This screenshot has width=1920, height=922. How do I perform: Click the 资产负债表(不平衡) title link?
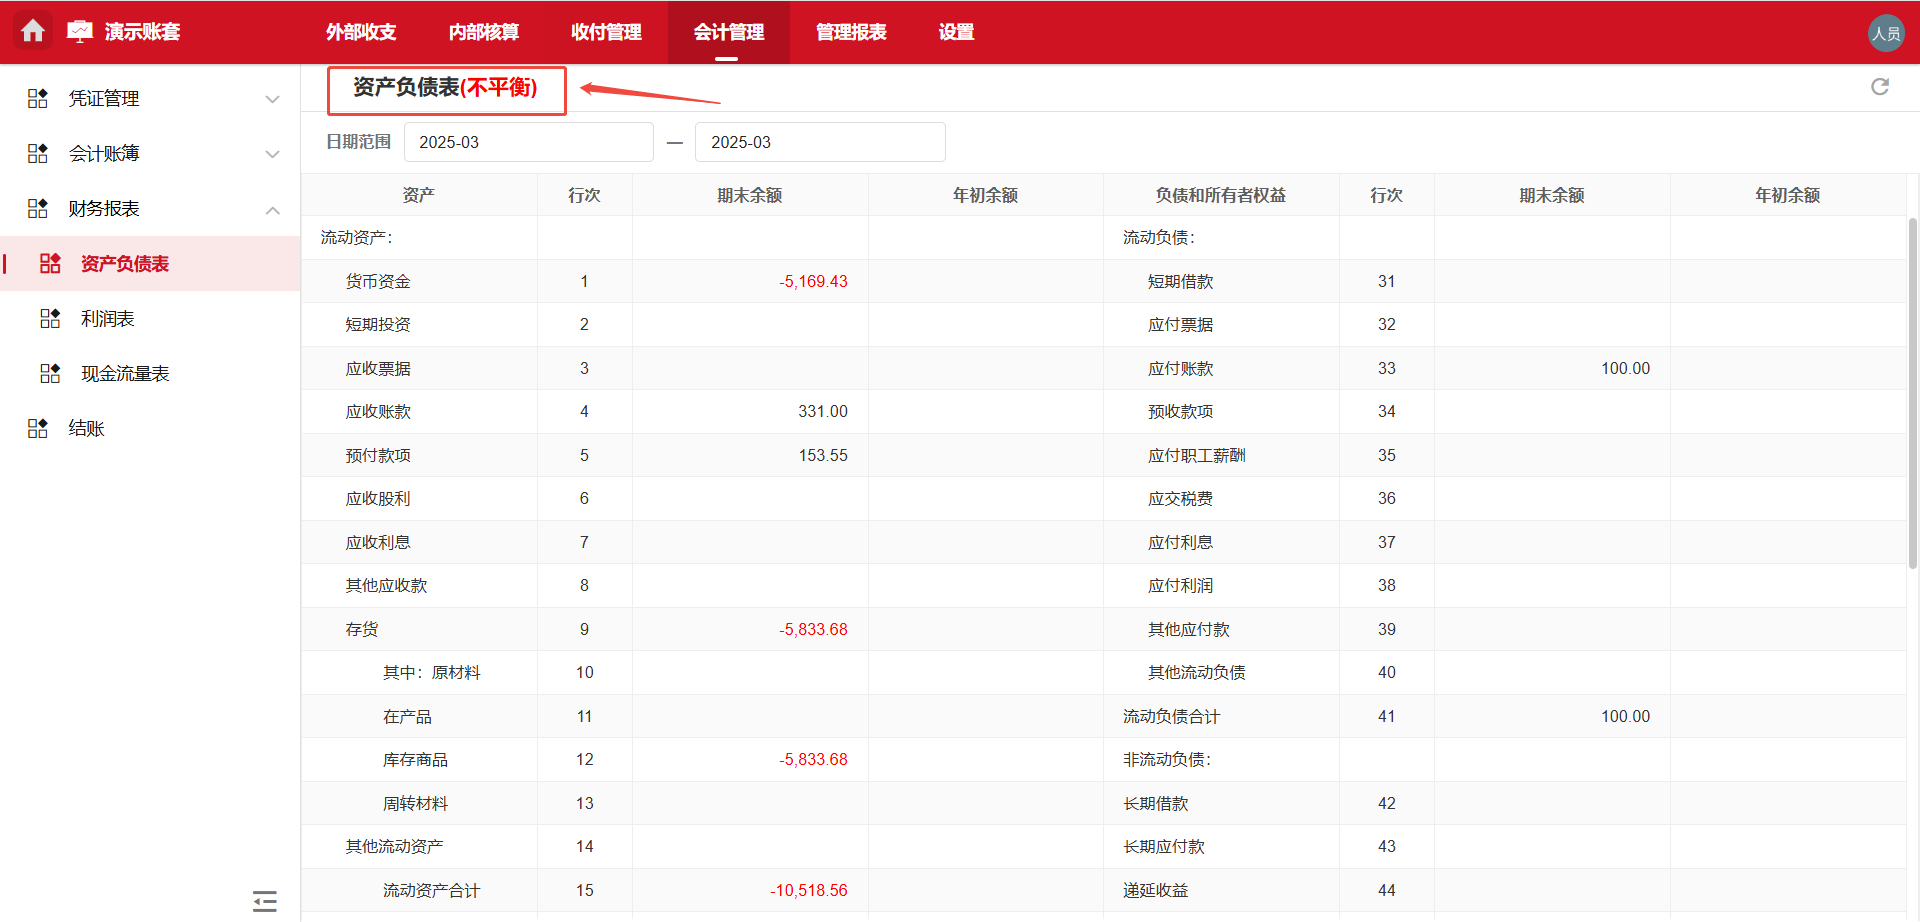click(x=446, y=90)
